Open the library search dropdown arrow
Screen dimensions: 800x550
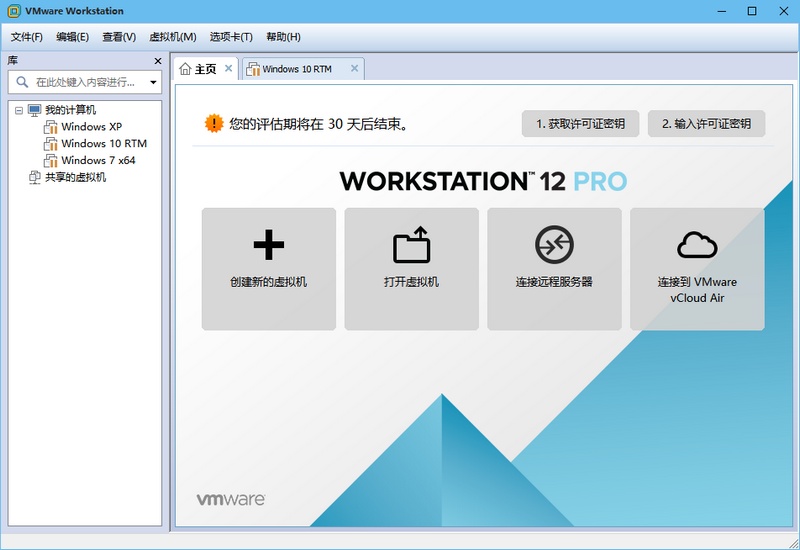(x=153, y=82)
